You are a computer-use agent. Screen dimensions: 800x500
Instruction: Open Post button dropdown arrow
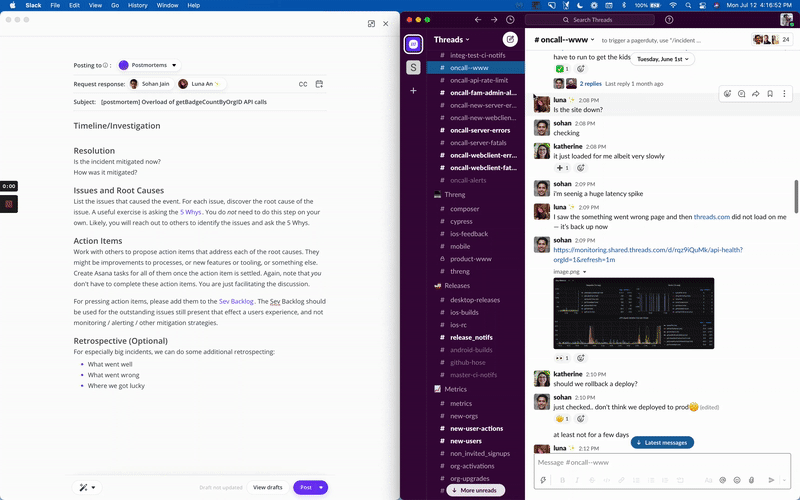point(321,487)
